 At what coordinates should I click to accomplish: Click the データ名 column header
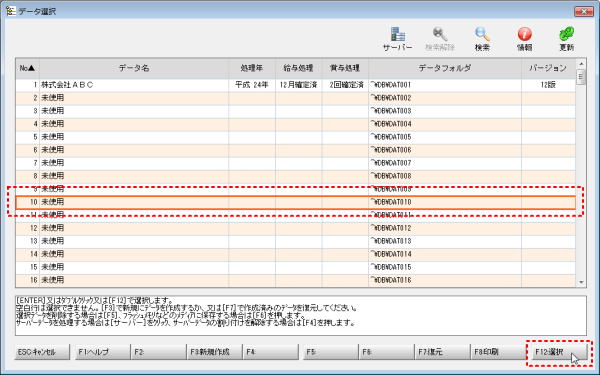[x=134, y=68]
